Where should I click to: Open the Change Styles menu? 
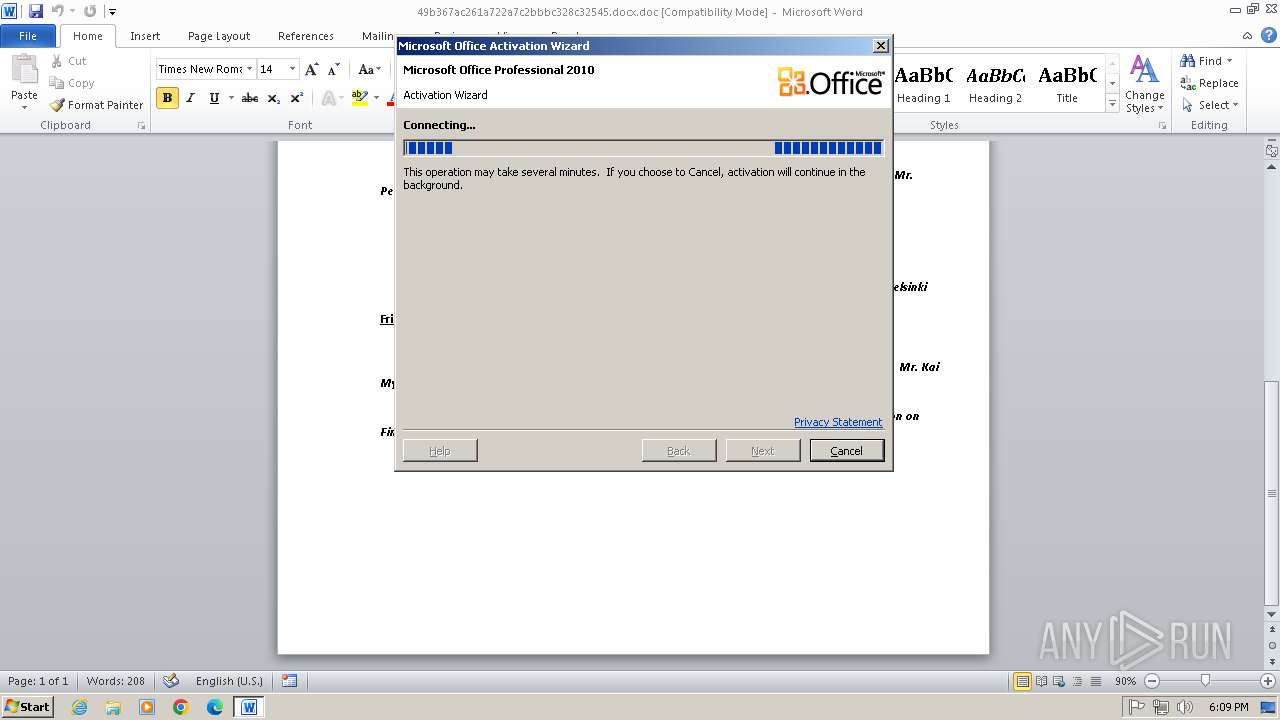[x=1144, y=84]
